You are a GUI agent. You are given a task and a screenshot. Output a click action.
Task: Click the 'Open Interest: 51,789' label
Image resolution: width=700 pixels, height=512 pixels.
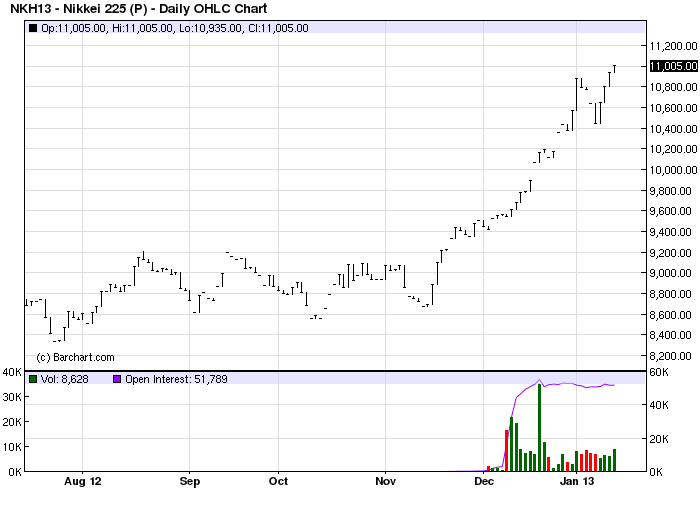click(x=176, y=379)
